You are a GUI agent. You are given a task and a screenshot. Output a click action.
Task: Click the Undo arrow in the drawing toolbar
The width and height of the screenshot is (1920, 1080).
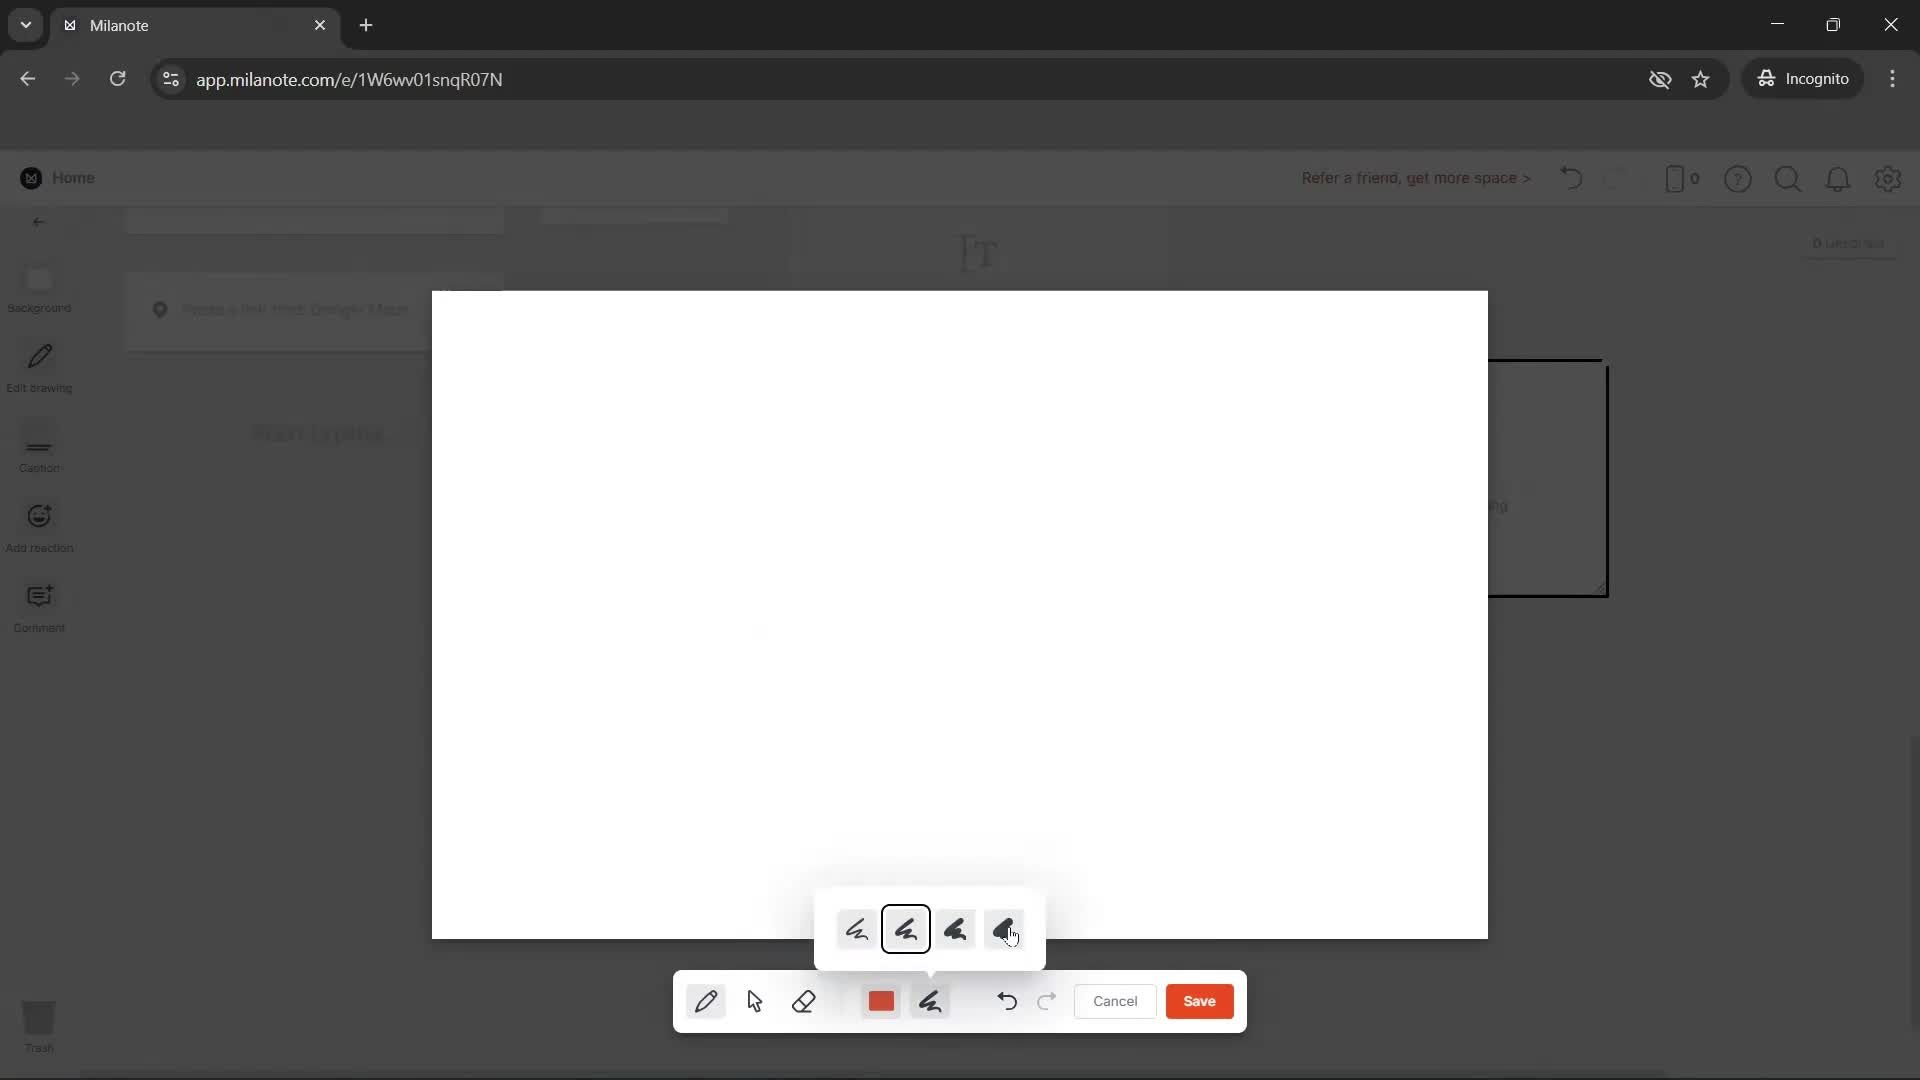(x=1007, y=1001)
